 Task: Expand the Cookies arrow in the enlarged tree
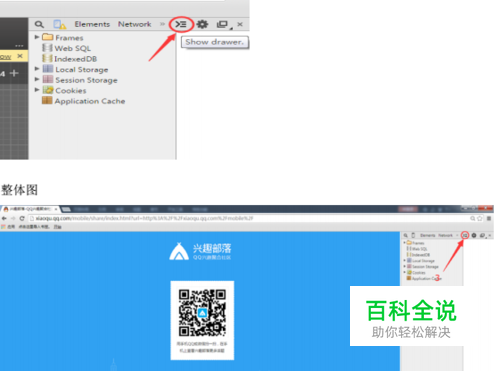[37, 90]
